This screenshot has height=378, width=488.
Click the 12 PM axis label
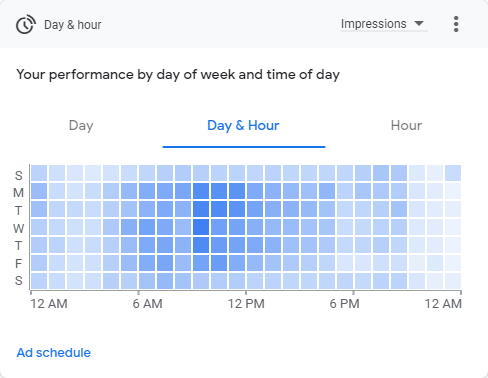[x=246, y=304]
